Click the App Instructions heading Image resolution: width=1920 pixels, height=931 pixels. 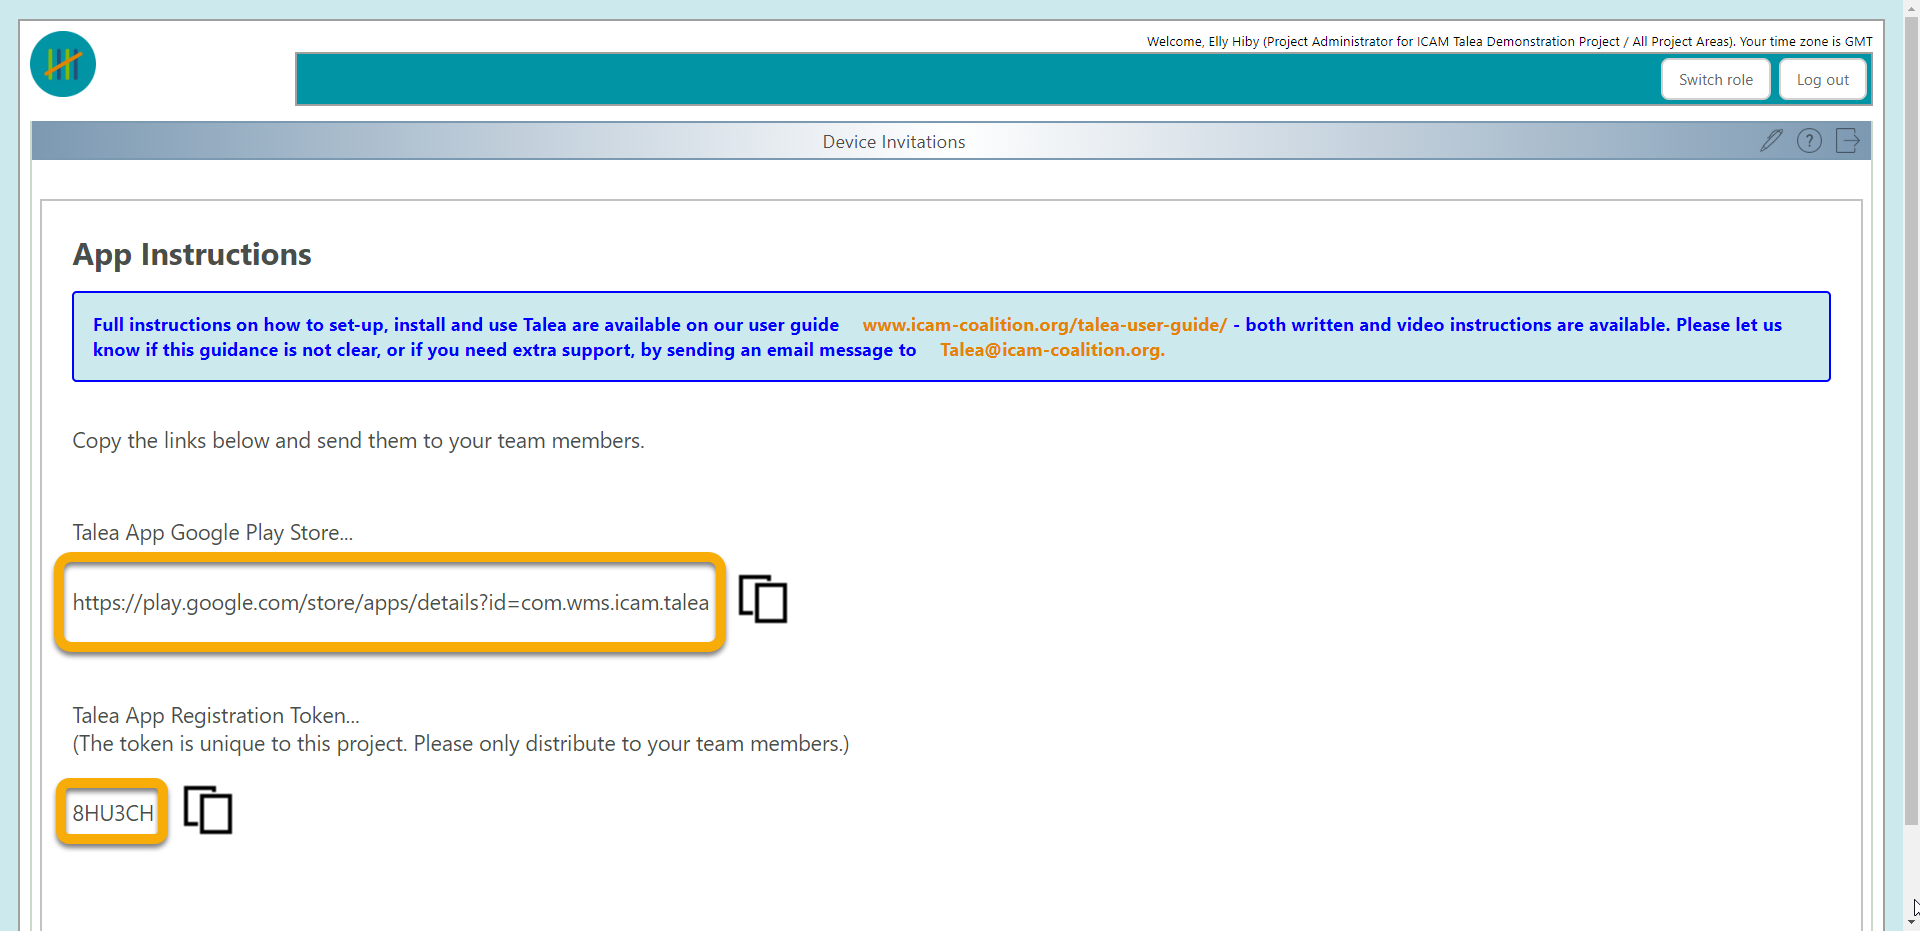pyautogui.click(x=192, y=254)
